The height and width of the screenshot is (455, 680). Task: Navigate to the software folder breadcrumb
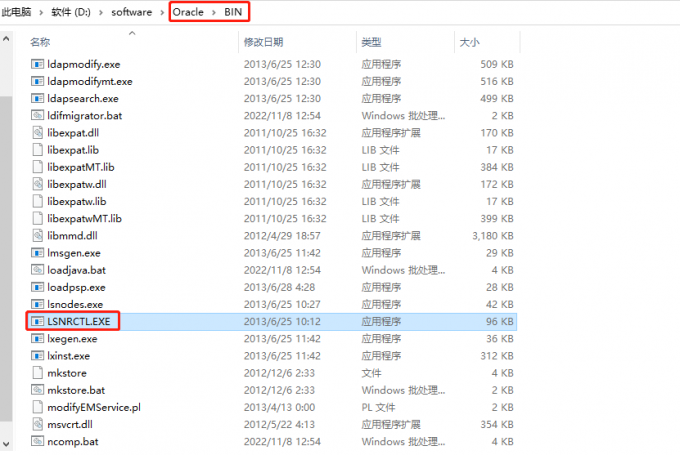coord(132,12)
